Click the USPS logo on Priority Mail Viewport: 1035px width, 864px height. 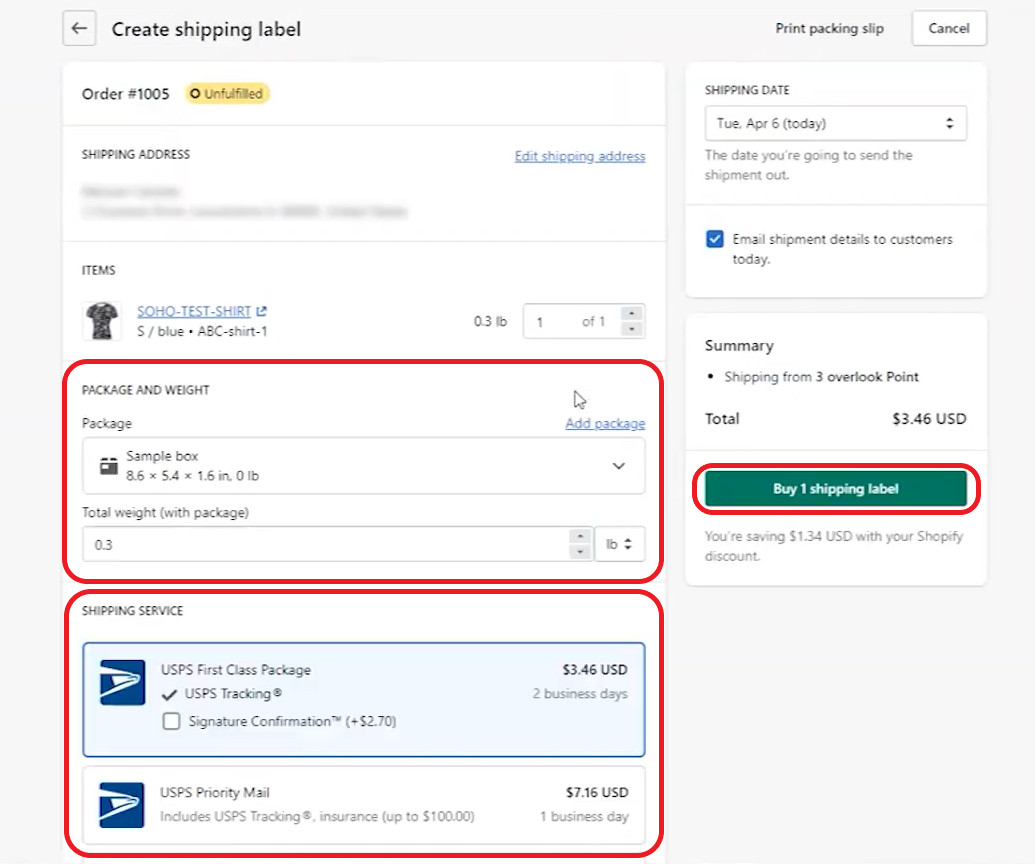(120, 806)
